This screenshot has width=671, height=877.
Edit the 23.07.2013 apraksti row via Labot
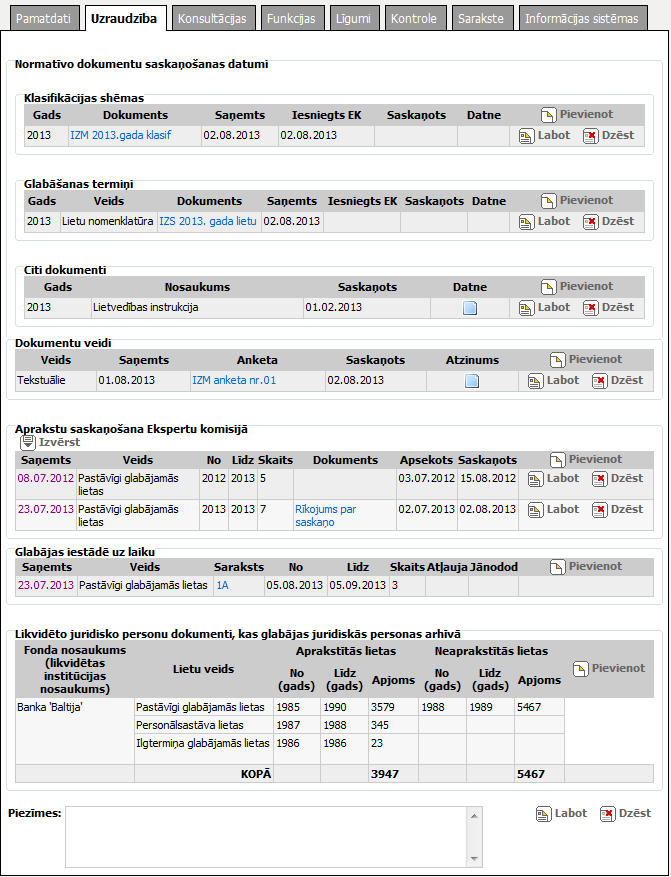(x=536, y=510)
